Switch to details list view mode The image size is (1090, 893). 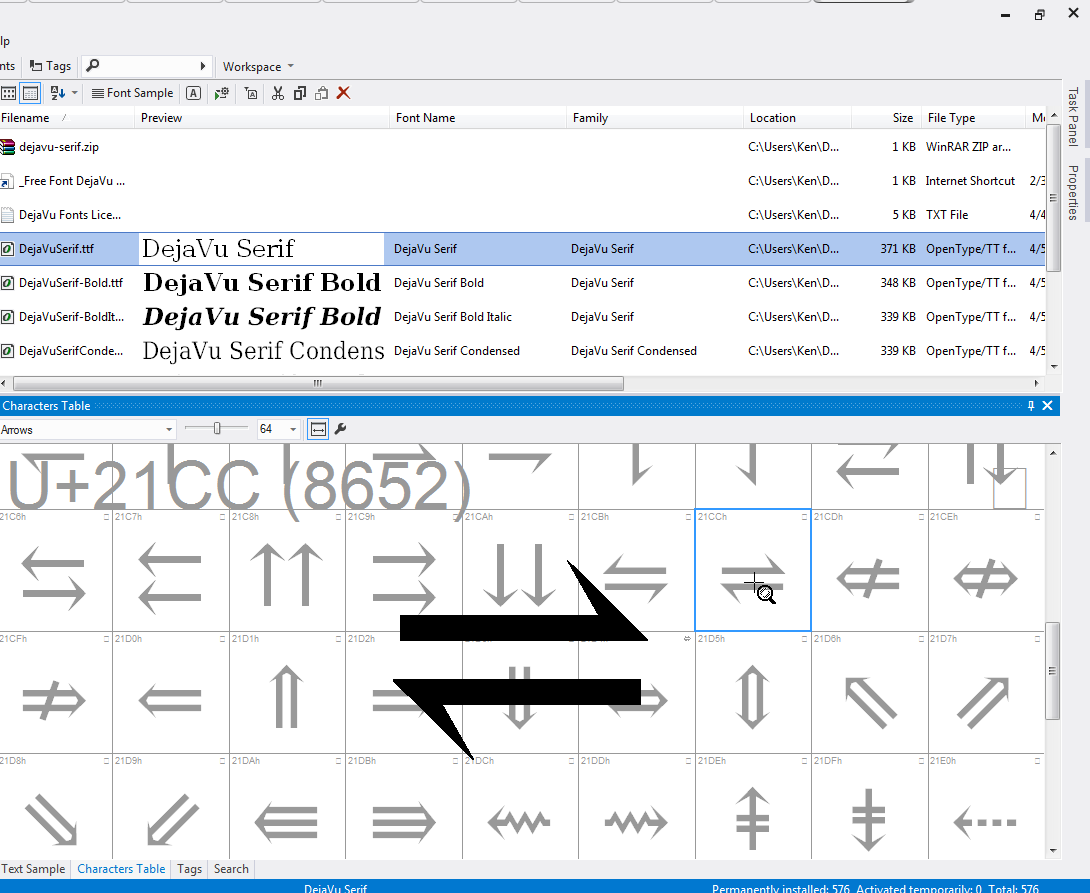30,93
